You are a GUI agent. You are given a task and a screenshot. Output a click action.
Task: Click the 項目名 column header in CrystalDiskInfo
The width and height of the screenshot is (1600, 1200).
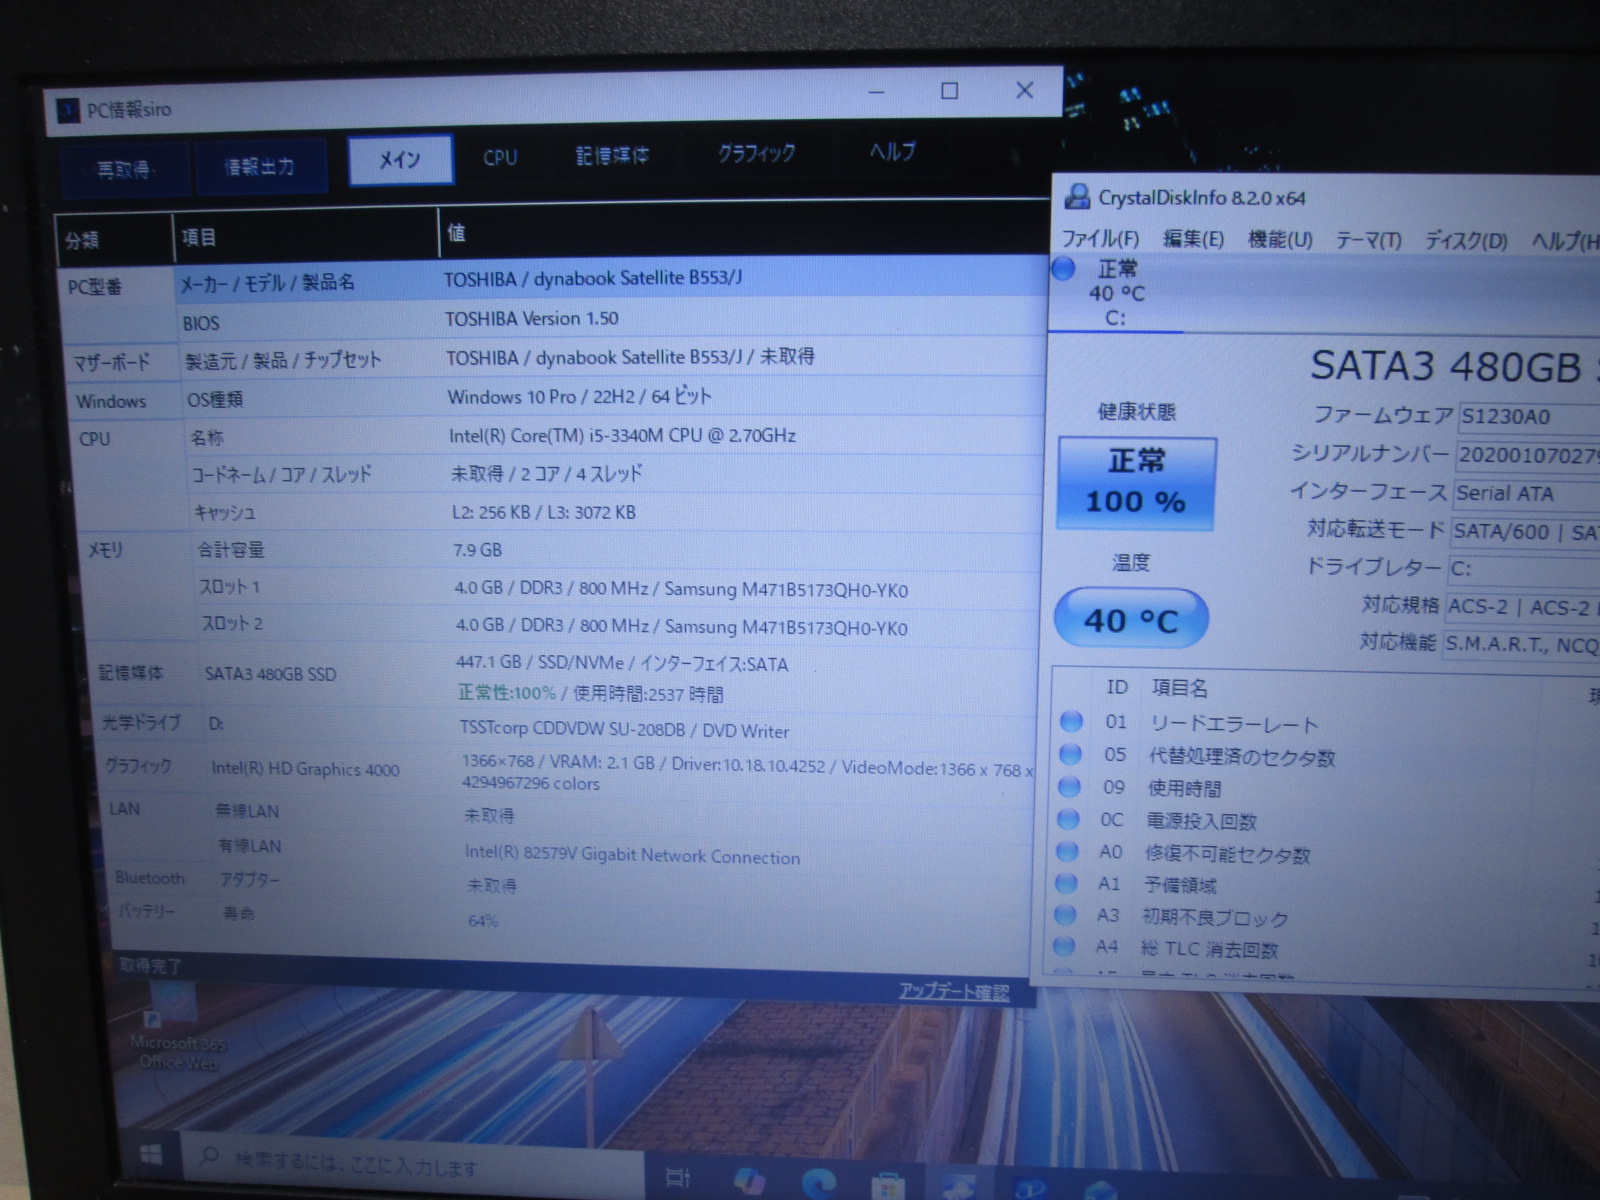(1180, 688)
